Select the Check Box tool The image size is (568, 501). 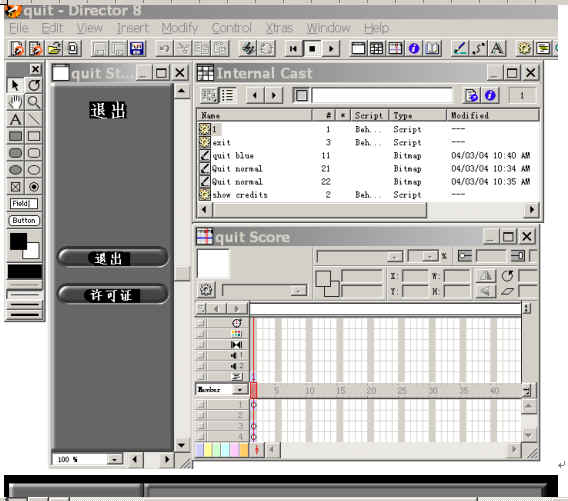(15, 187)
